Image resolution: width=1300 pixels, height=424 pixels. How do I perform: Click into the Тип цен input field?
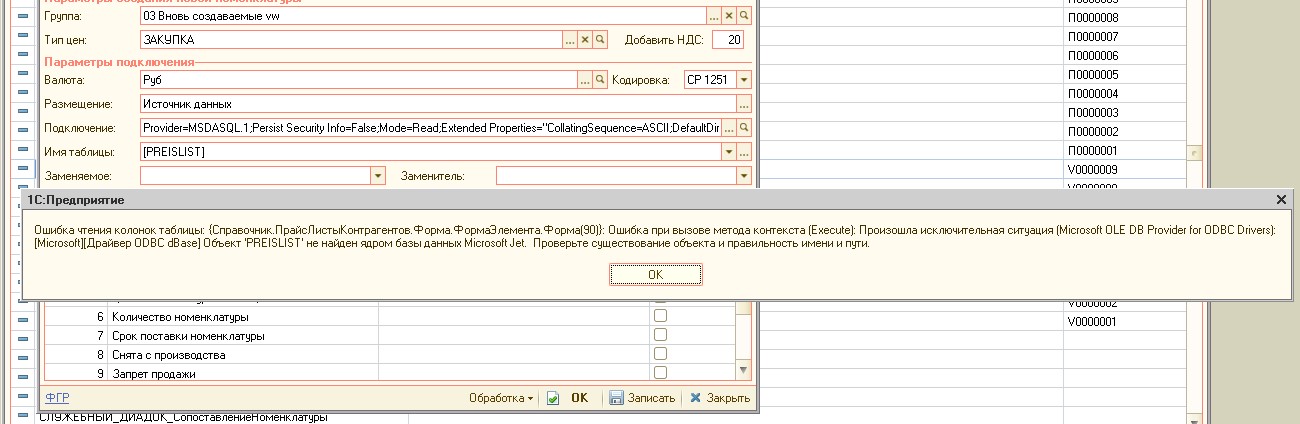click(351, 40)
